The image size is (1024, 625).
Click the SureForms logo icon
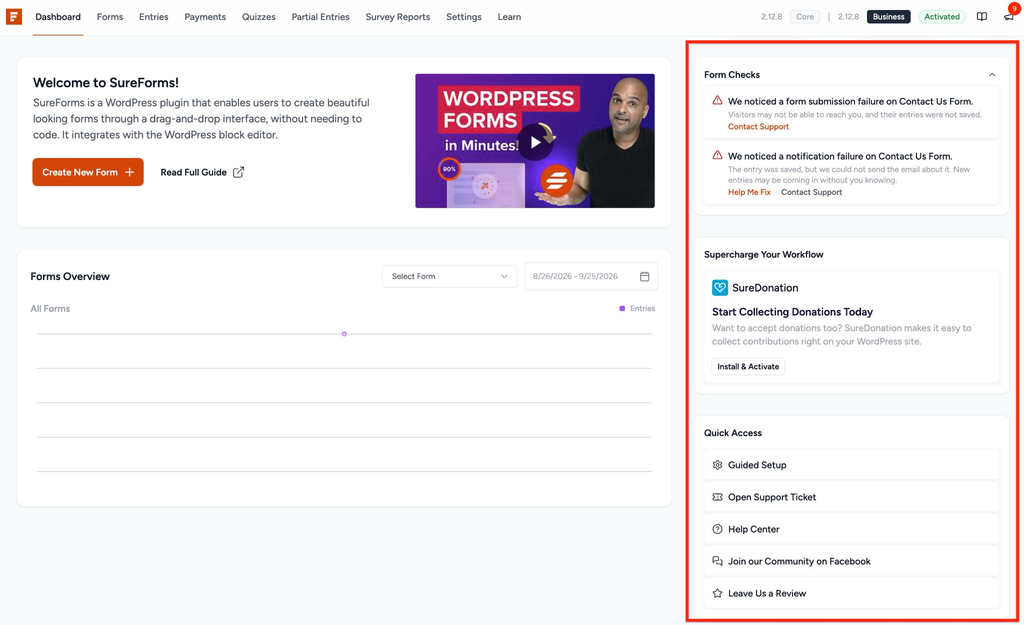tap(14, 16)
